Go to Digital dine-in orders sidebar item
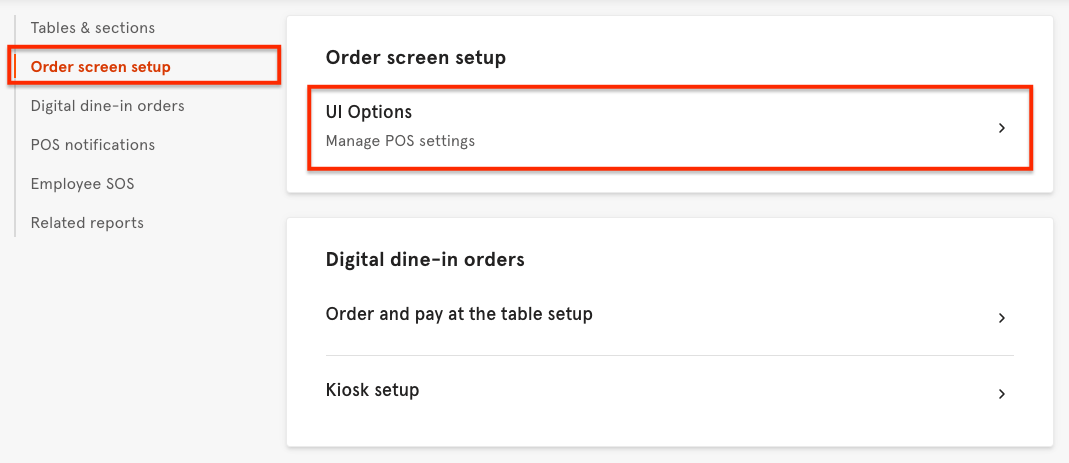Image resolution: width=1069 pixels, height=463 pixels. click(x=107, y=106)
